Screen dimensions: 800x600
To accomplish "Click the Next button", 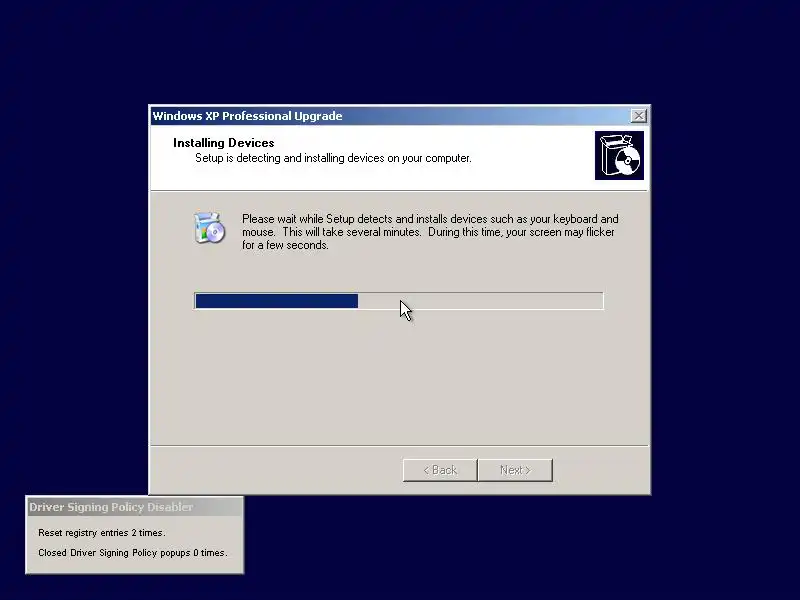I will click(x=515, y=470).
